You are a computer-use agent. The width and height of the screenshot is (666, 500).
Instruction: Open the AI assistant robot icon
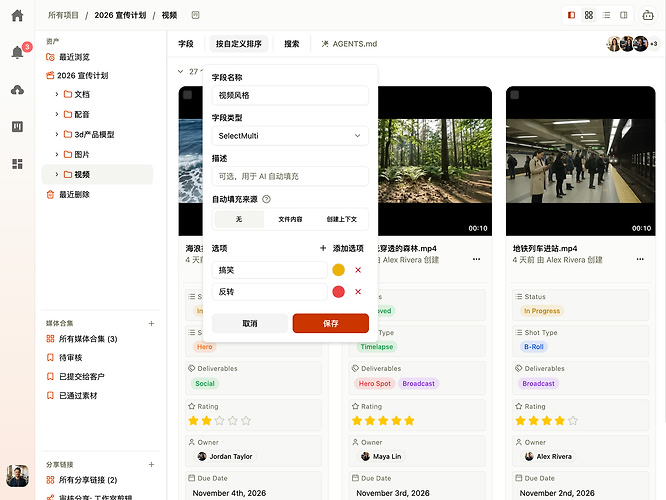[x=648, y=15]
